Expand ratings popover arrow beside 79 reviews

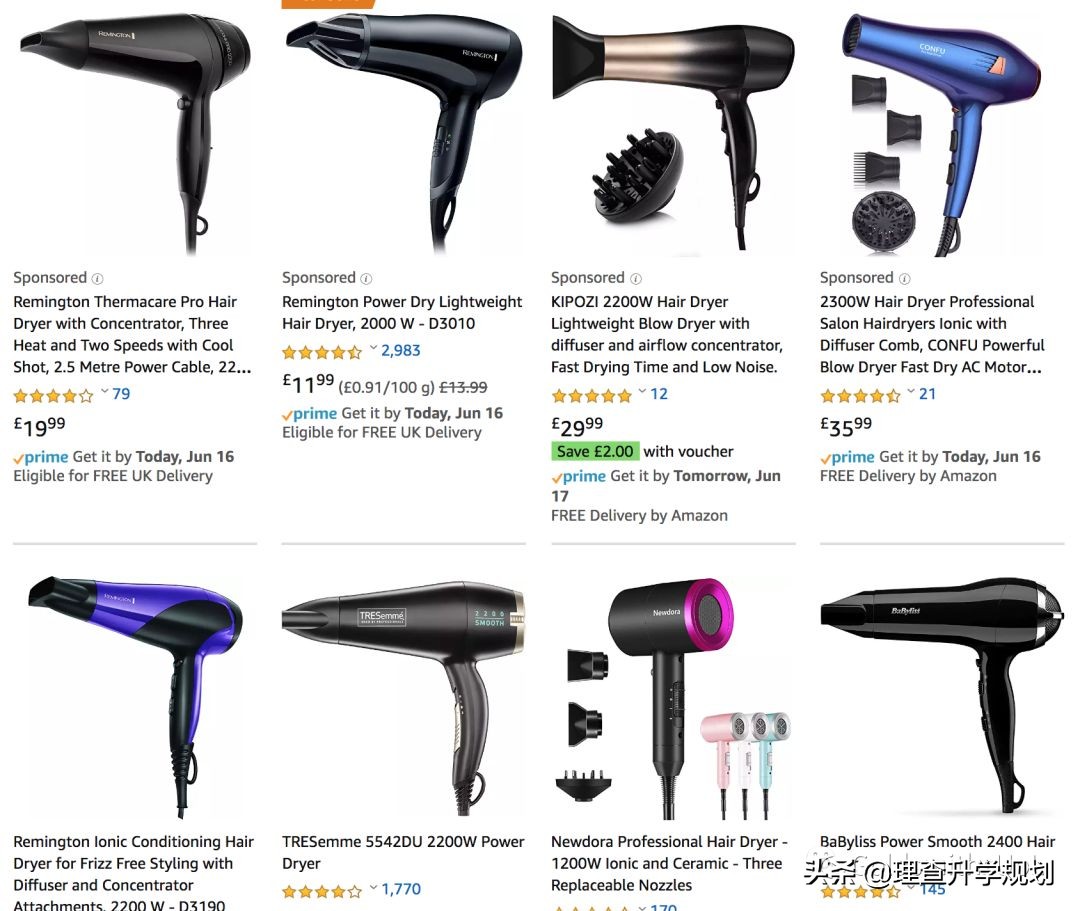(x=105, y=392)
